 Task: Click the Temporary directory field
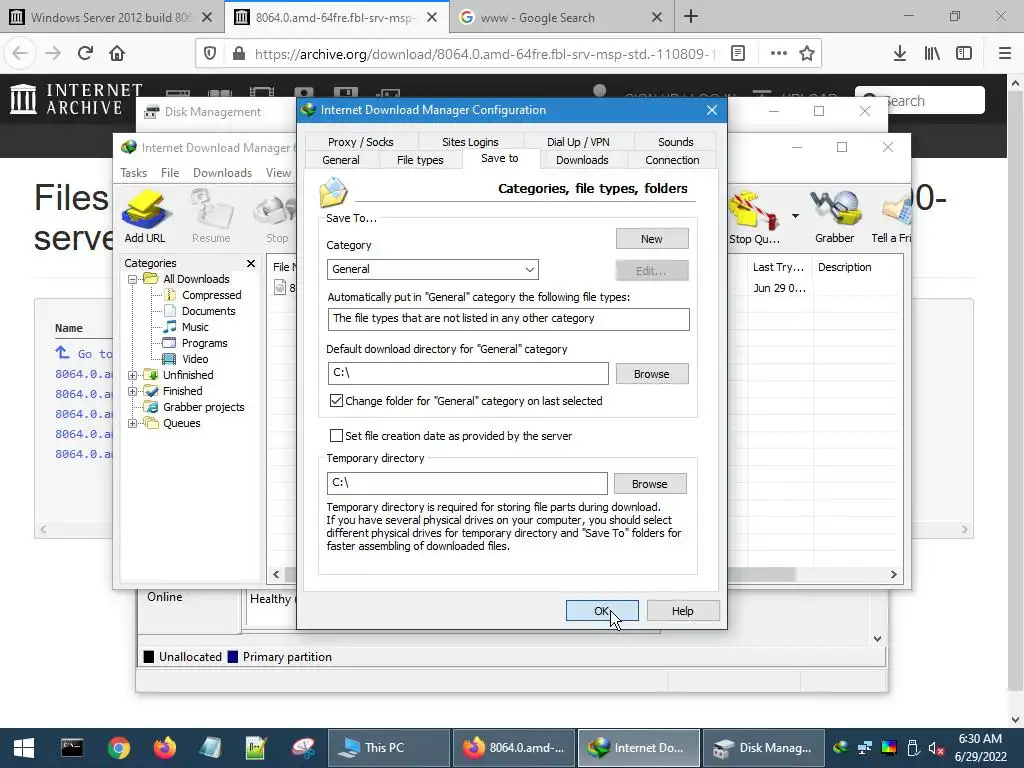tap(467, 483)
